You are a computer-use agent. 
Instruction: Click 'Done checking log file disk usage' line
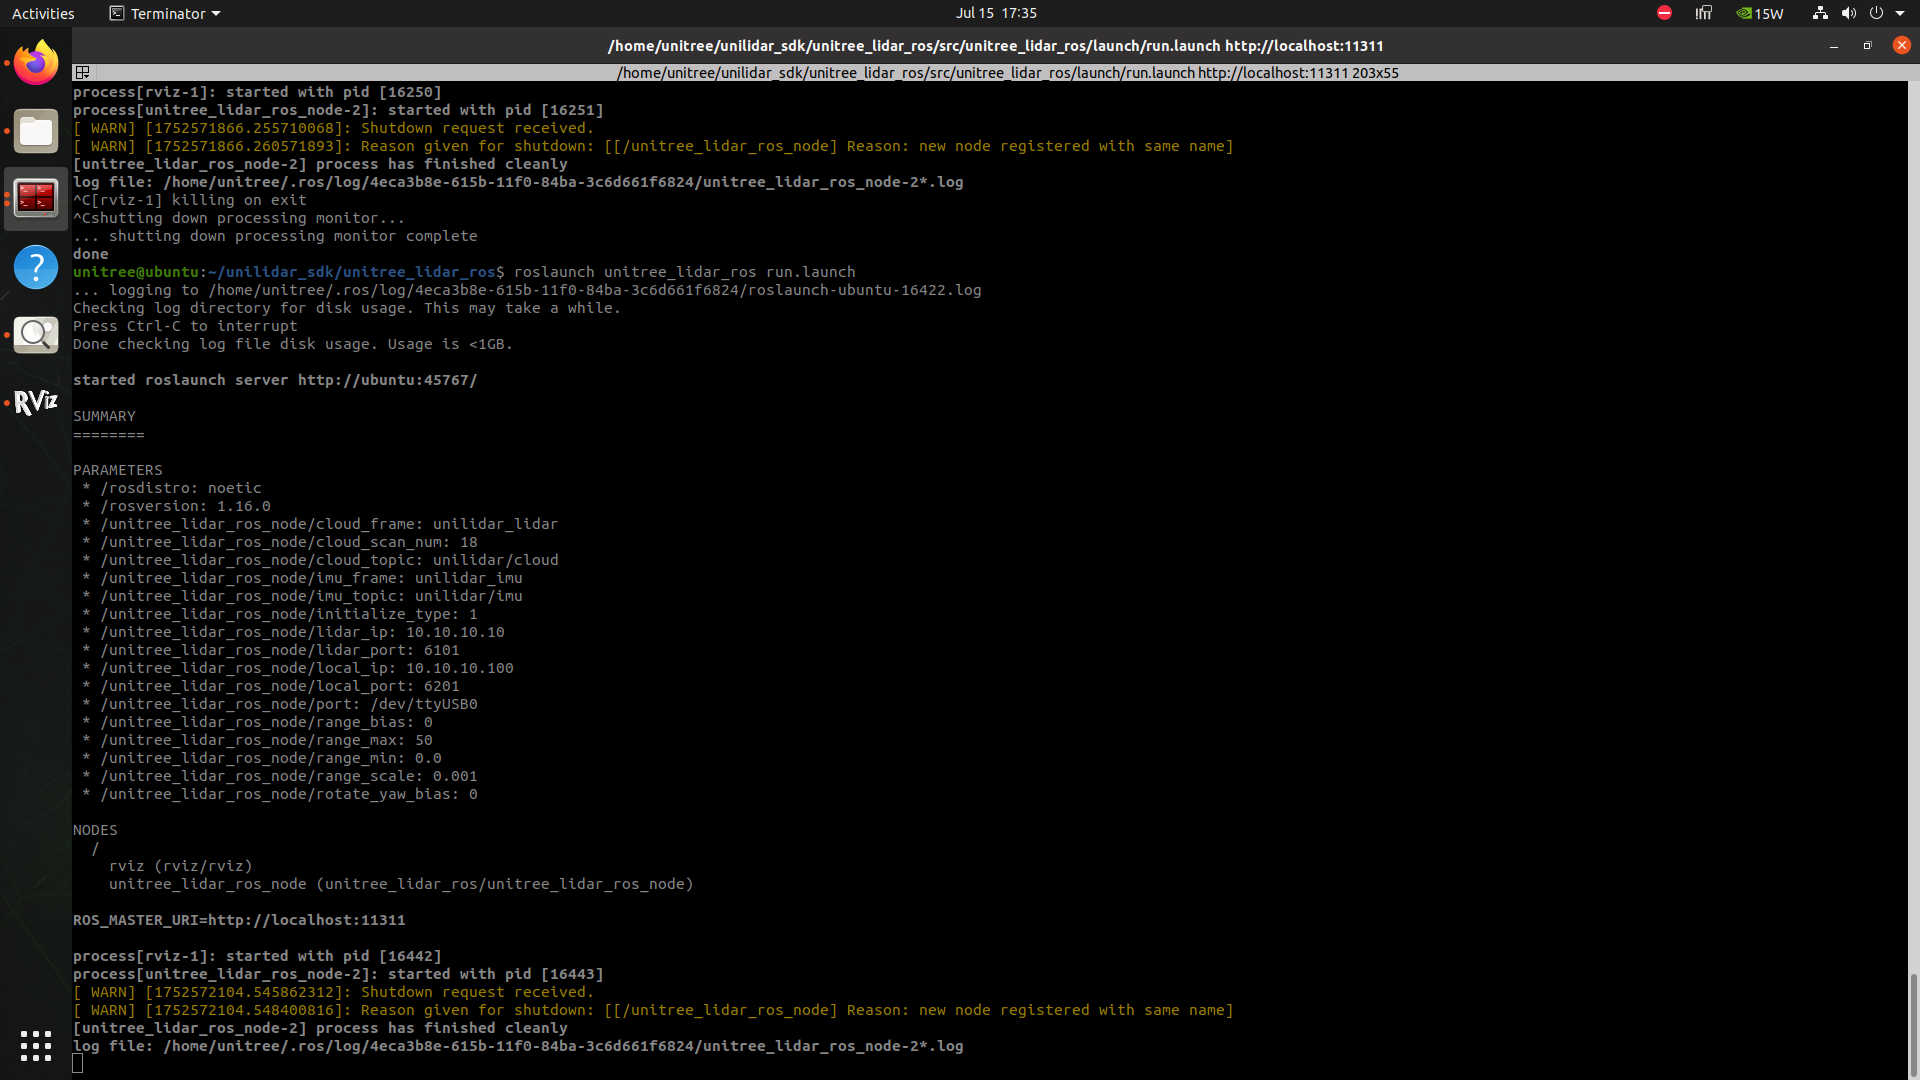point(293,344)
